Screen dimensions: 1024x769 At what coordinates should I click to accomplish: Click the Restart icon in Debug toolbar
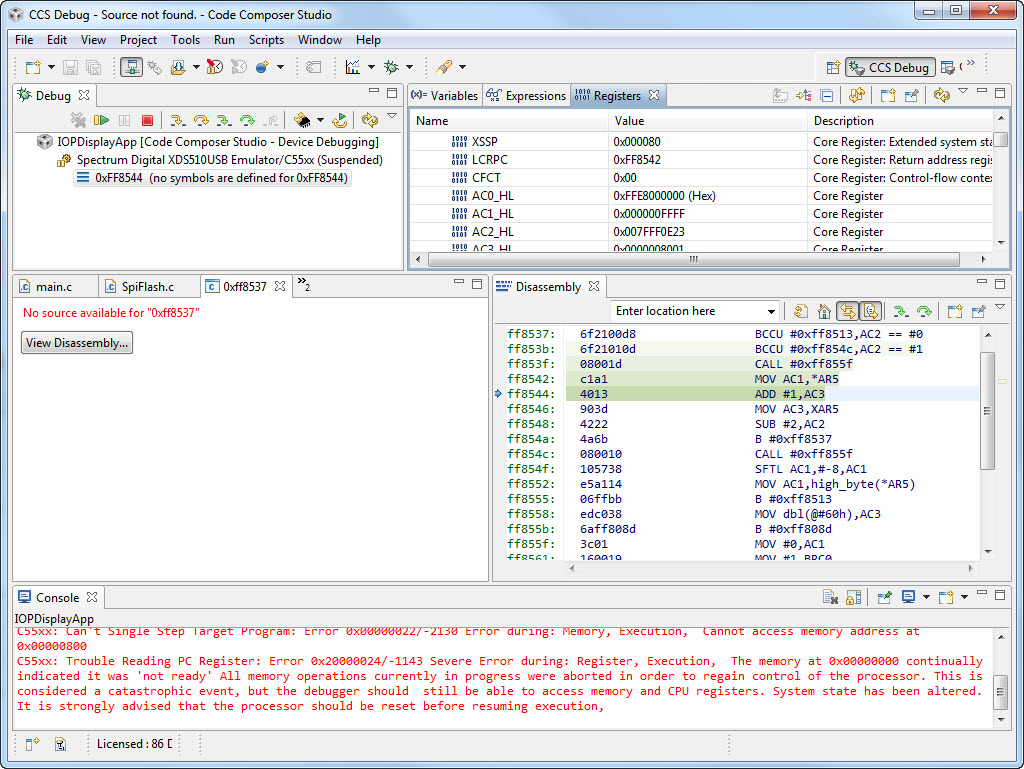(340, 120)
